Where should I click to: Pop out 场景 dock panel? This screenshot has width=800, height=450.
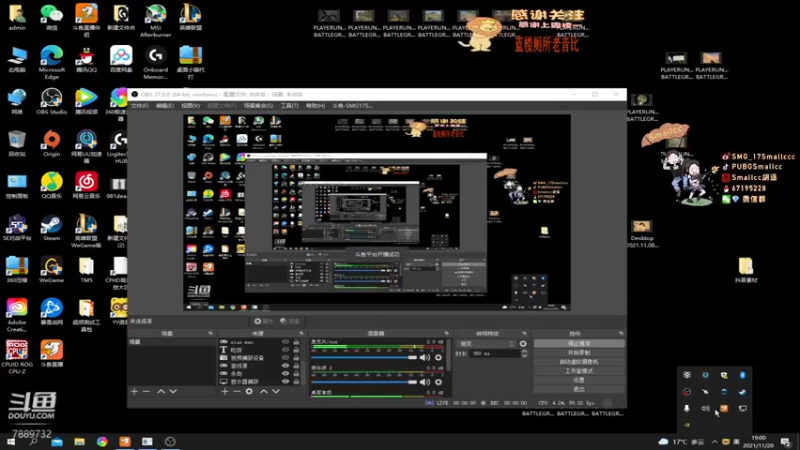pos(210,333)
